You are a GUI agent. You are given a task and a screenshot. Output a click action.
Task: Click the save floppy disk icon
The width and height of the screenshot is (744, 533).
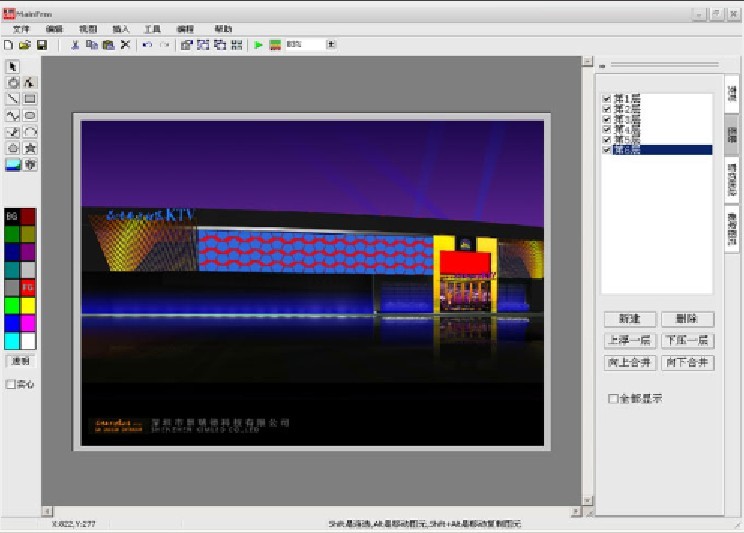(42, 45)
